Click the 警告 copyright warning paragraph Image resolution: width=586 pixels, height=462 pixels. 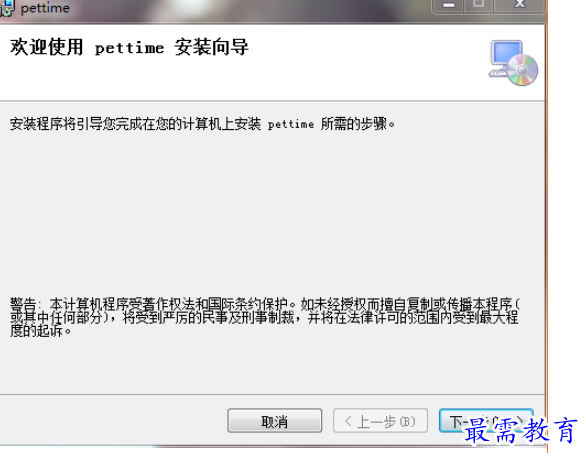[265, 317]
